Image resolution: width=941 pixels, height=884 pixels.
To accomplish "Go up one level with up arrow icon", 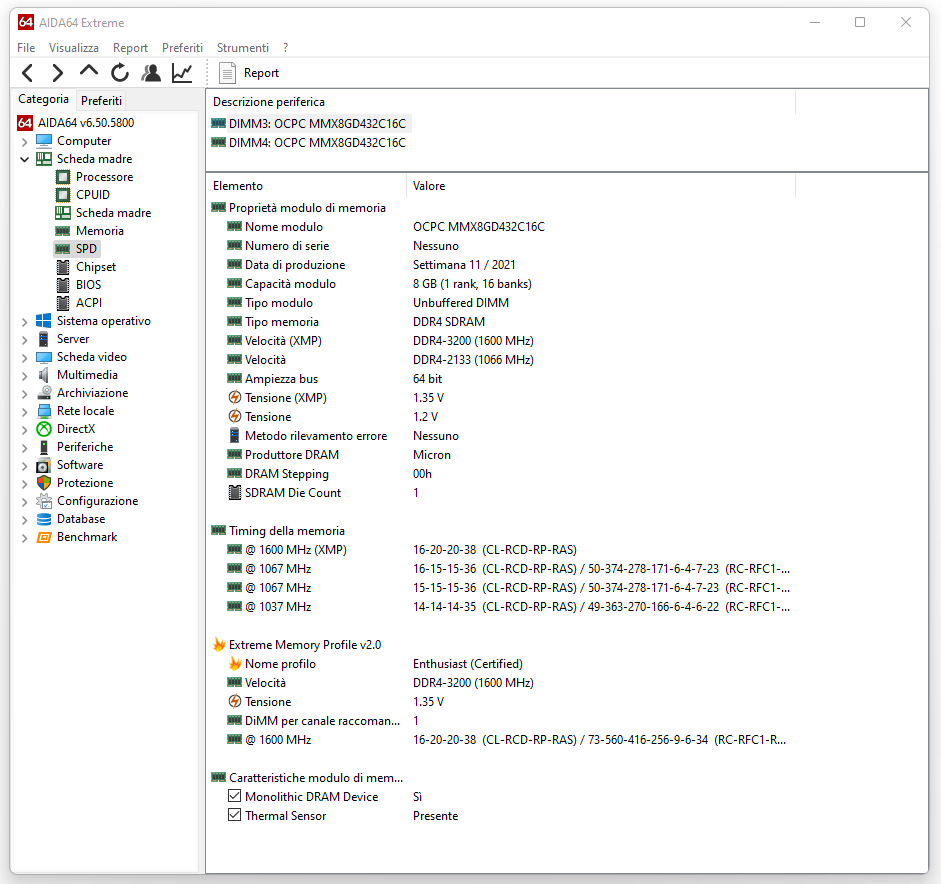I will click(x=89, y=71).
